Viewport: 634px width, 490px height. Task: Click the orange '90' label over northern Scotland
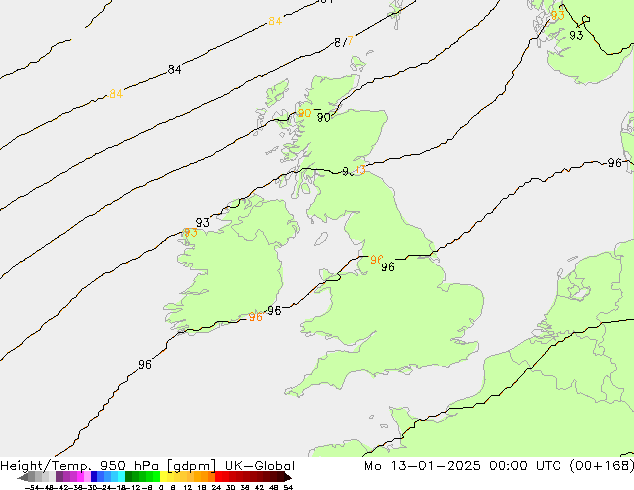[x=304, y=113]
